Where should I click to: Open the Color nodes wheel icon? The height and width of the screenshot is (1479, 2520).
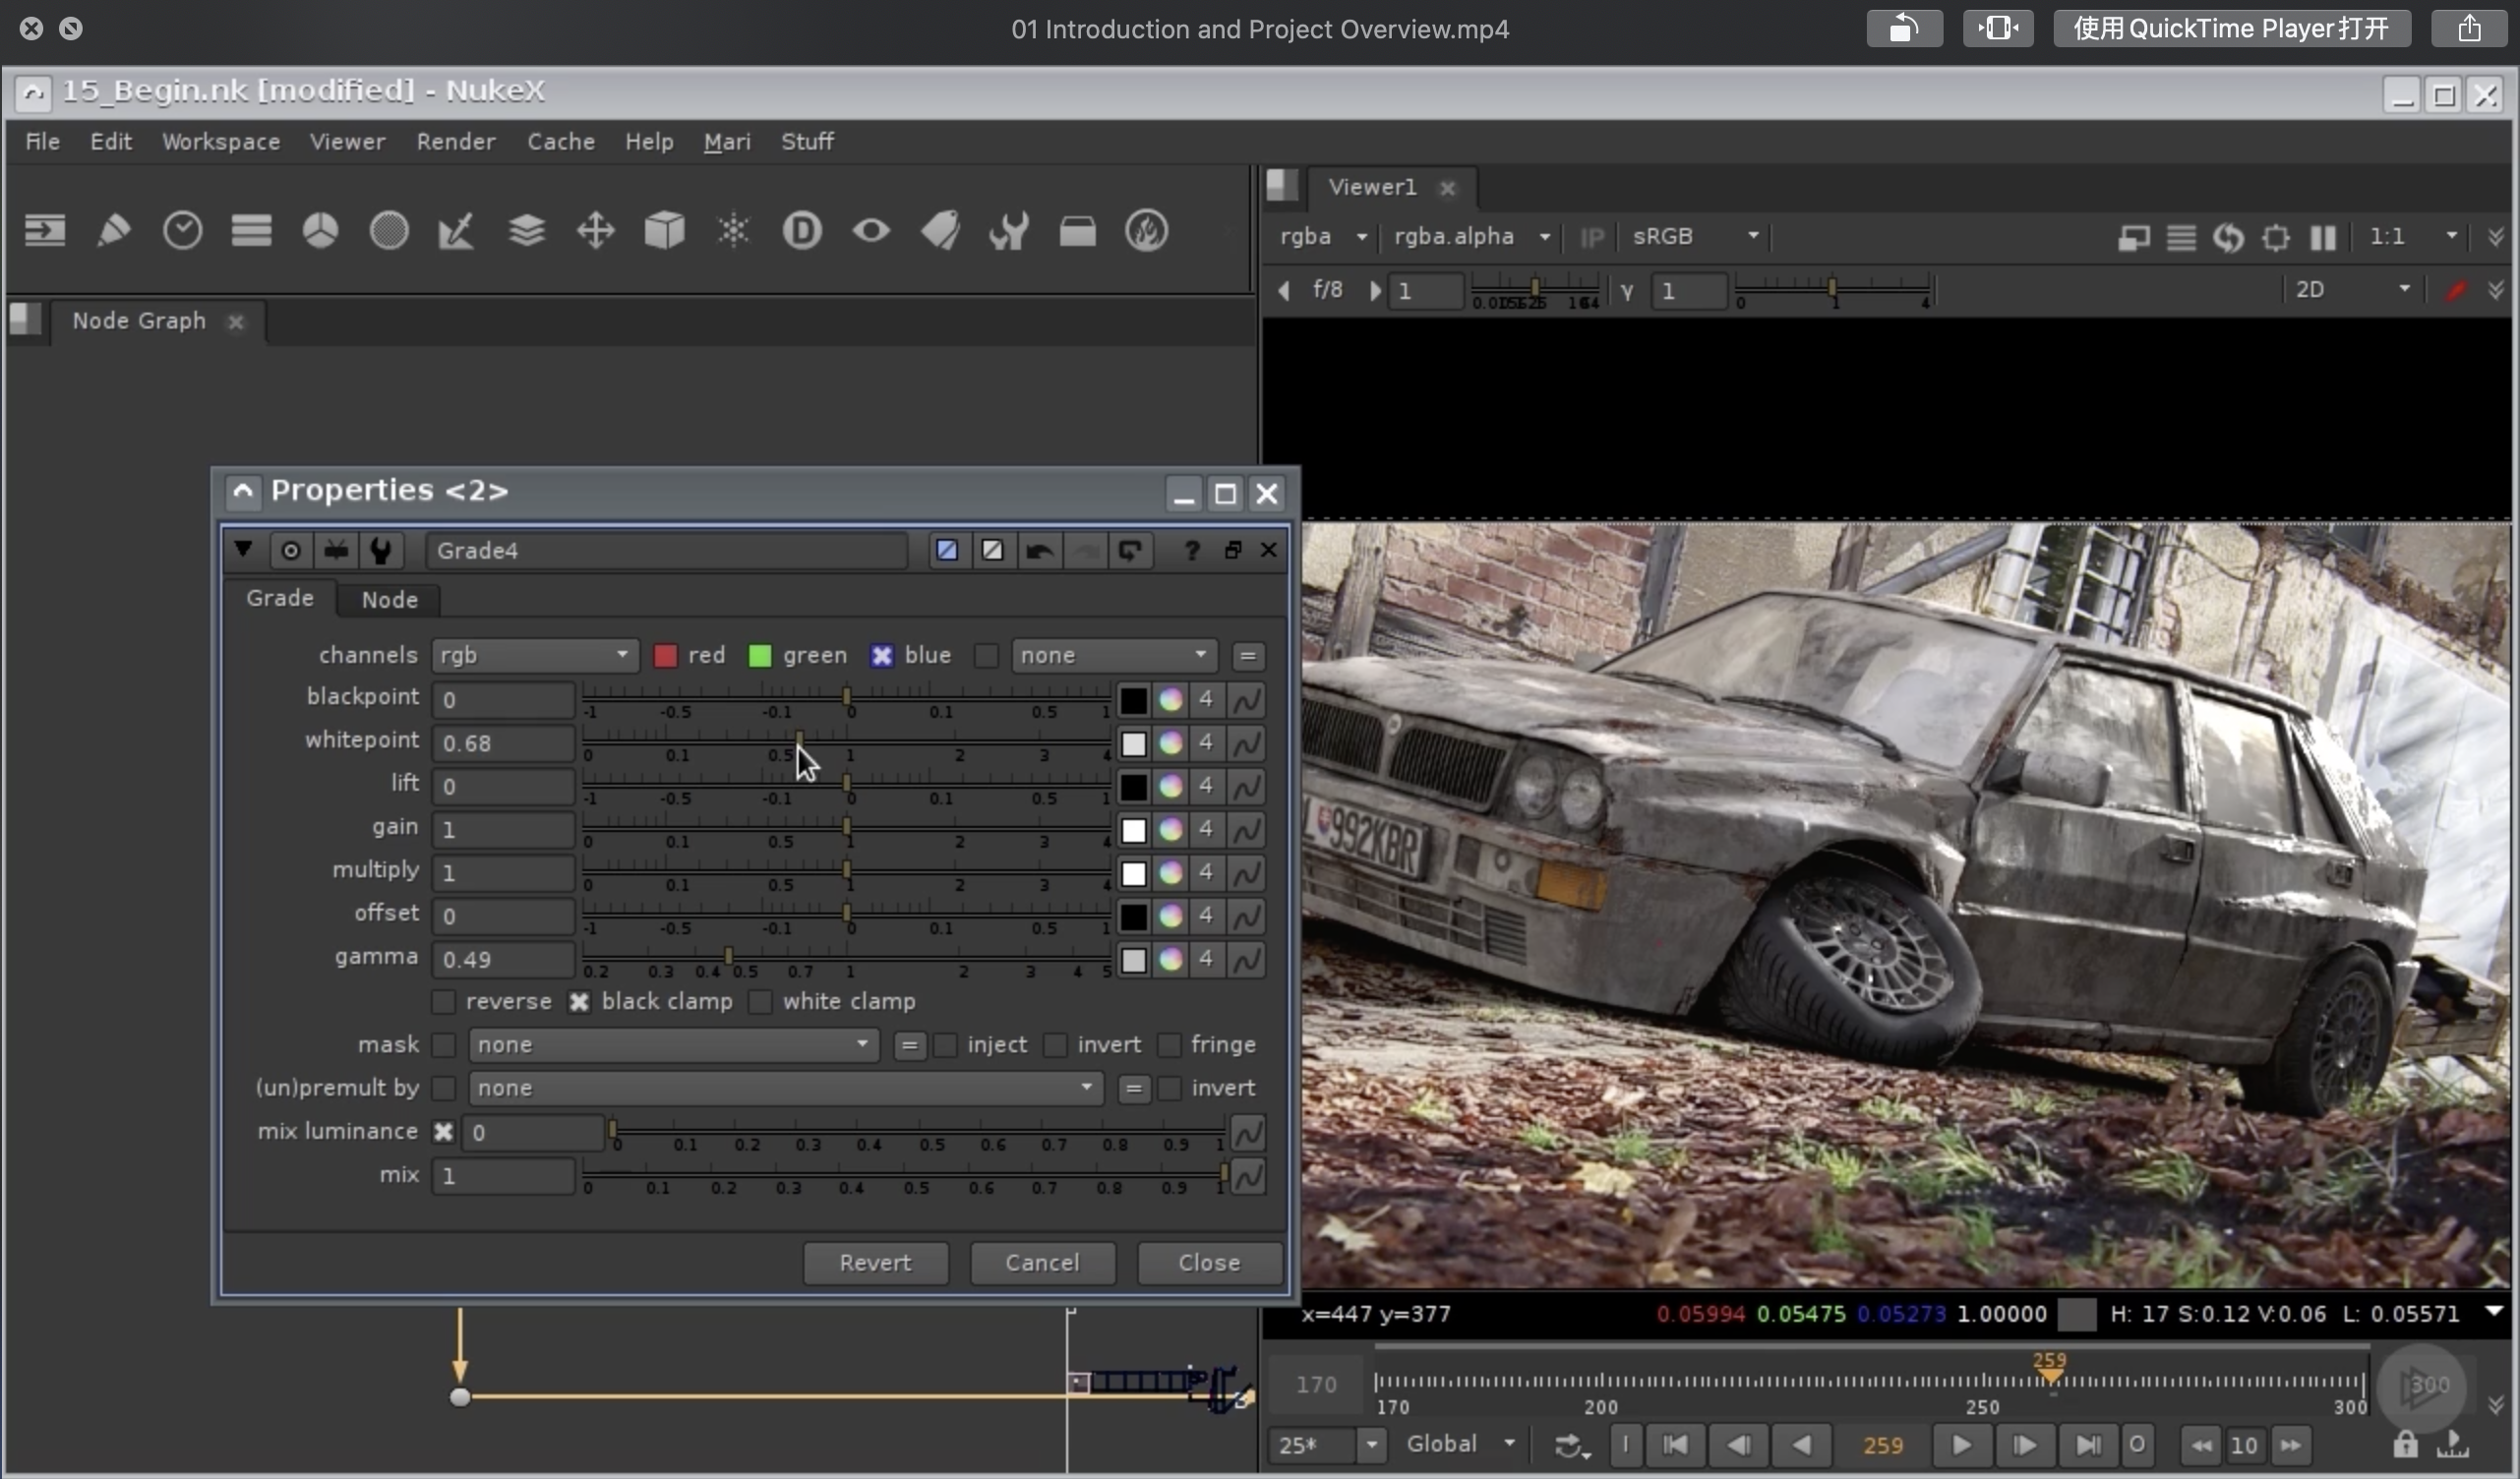tap(320, 231)
